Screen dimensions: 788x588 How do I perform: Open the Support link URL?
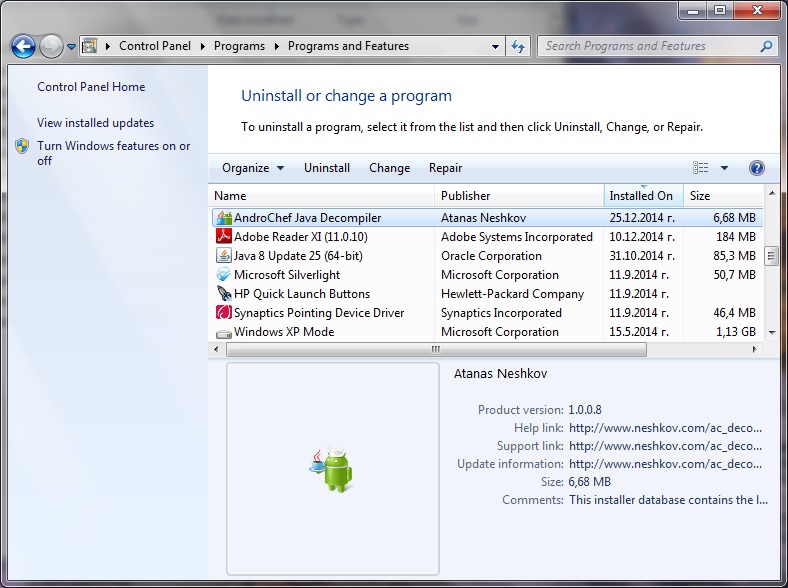665,446
